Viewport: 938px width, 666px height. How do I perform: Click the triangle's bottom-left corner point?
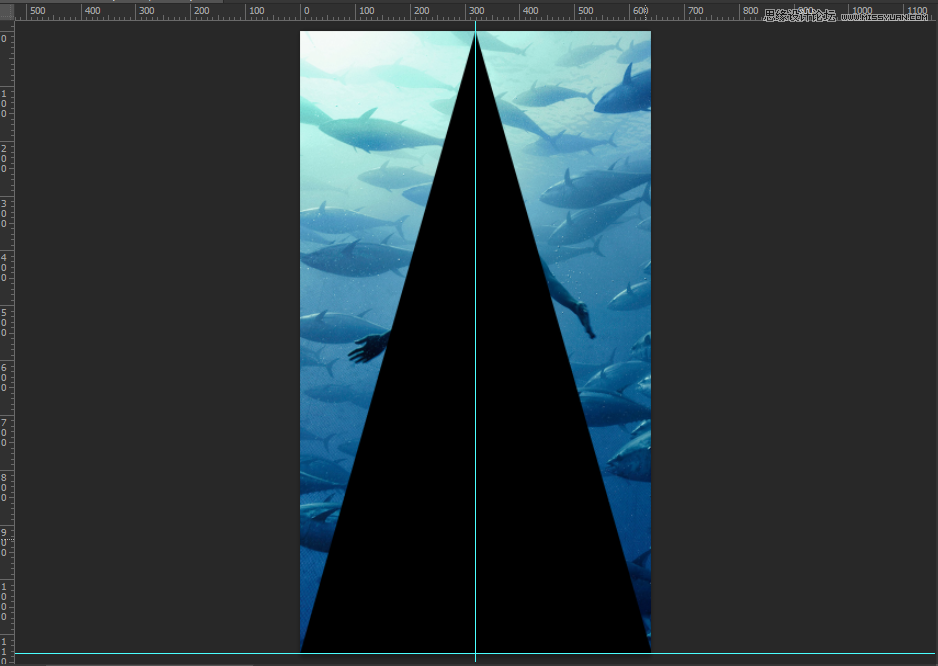tap(301, 652)
